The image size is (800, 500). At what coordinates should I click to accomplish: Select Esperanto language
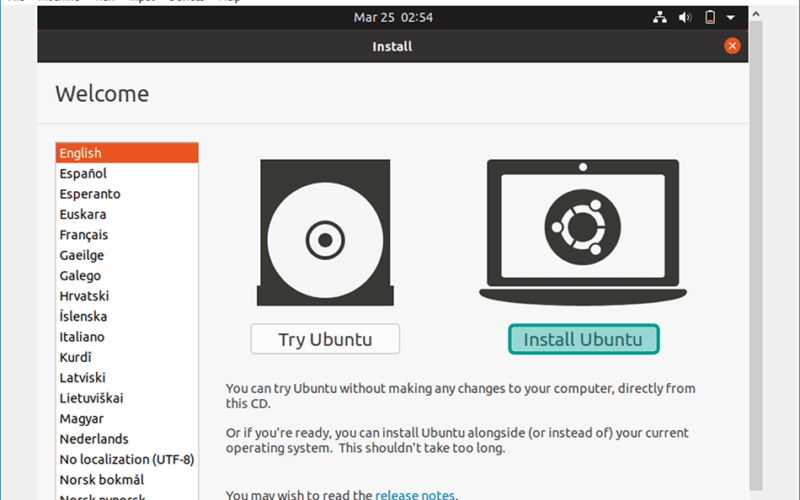(127, 194)
